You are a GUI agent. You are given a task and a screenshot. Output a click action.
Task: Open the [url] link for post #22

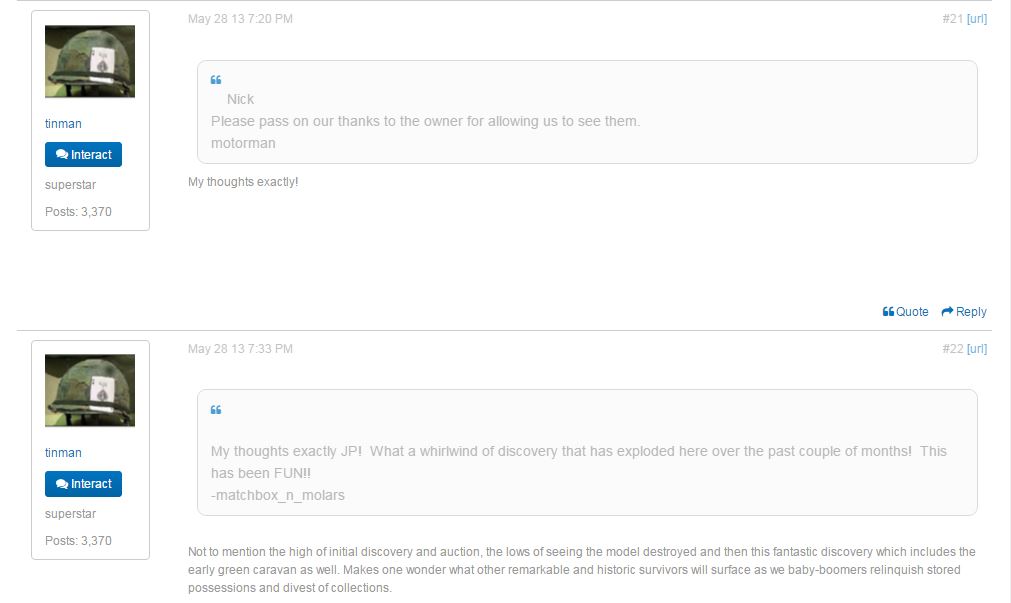click(x=977, y=349)
